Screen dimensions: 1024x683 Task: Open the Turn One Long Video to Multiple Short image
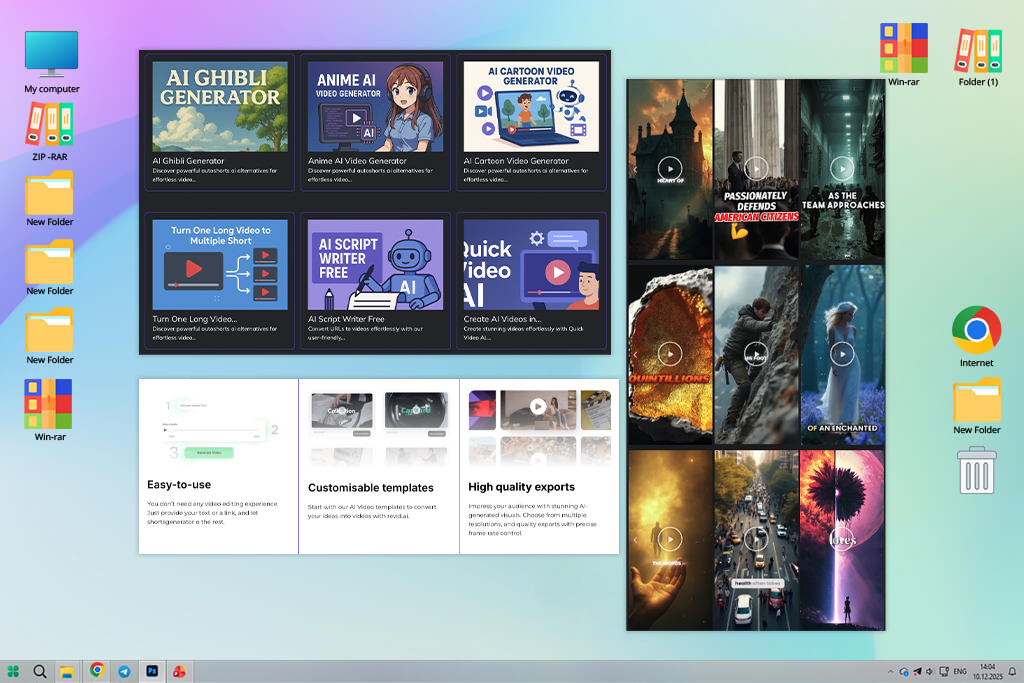point(220,264)
